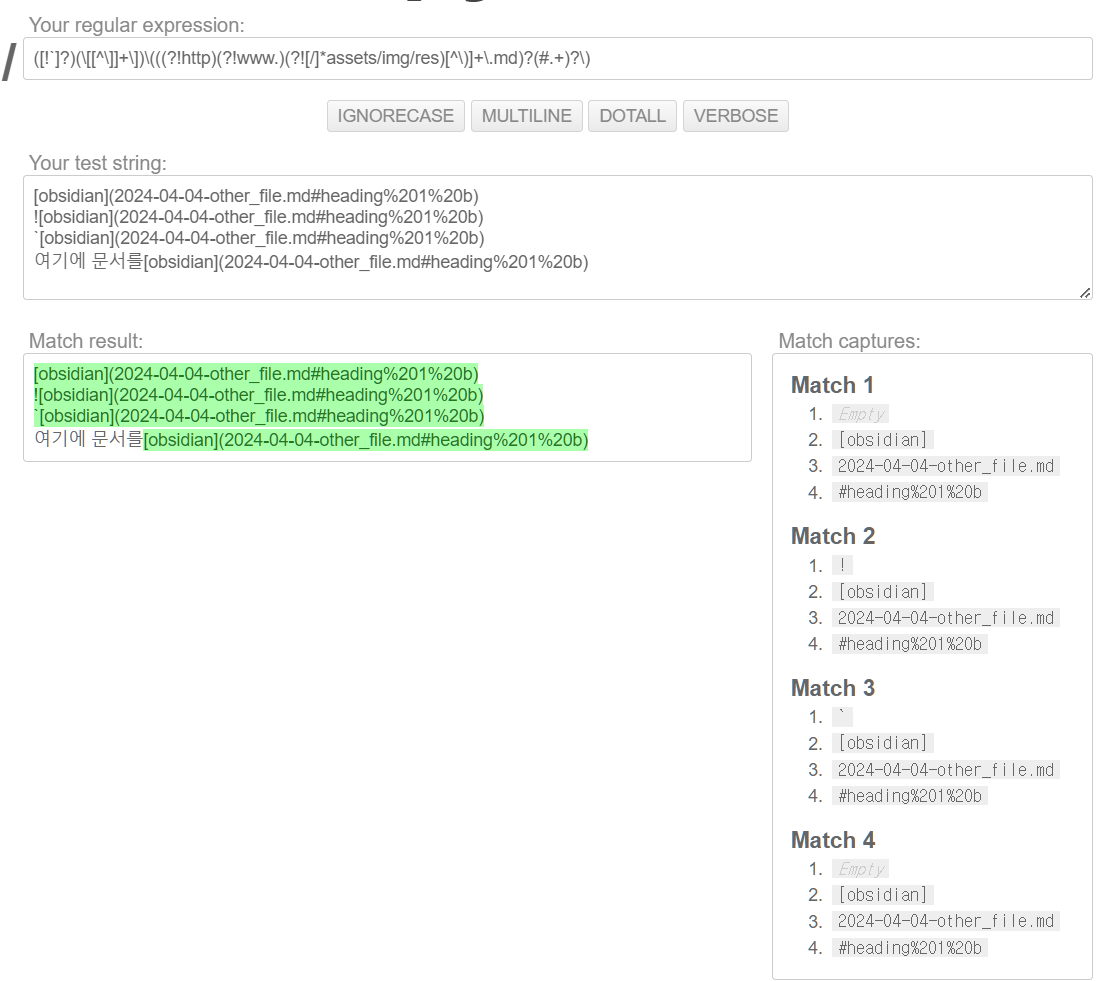This screenshot has height=981, width=1099.
Task: Click the '!' capture under Match 2
Action: click(x=842, y=565)
